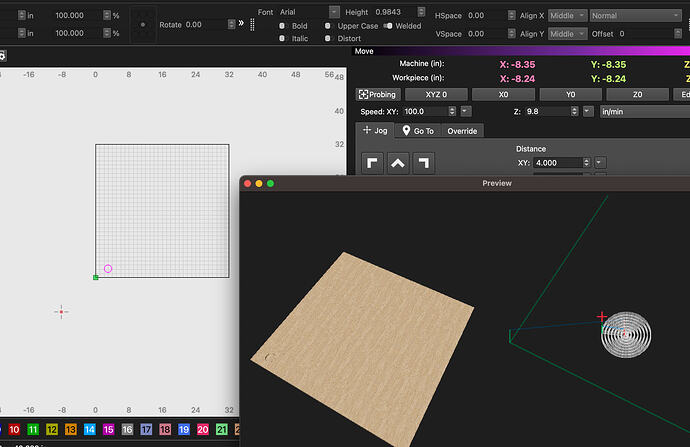Switch to the Override tab
The height and width of the screenshot is (447, 690).
(x=462, y=131)
